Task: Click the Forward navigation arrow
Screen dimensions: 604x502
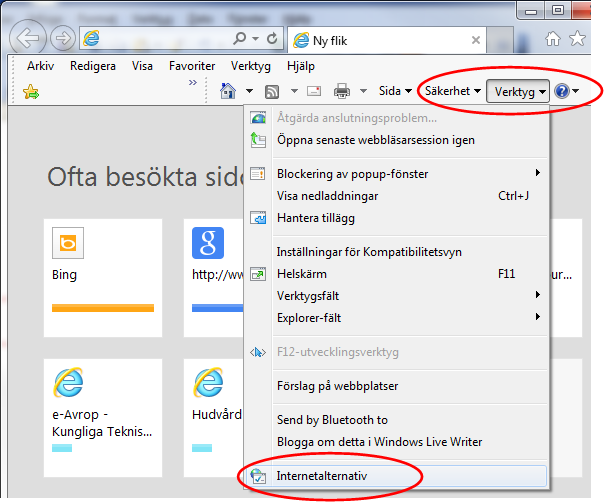Action: point(64,39)
